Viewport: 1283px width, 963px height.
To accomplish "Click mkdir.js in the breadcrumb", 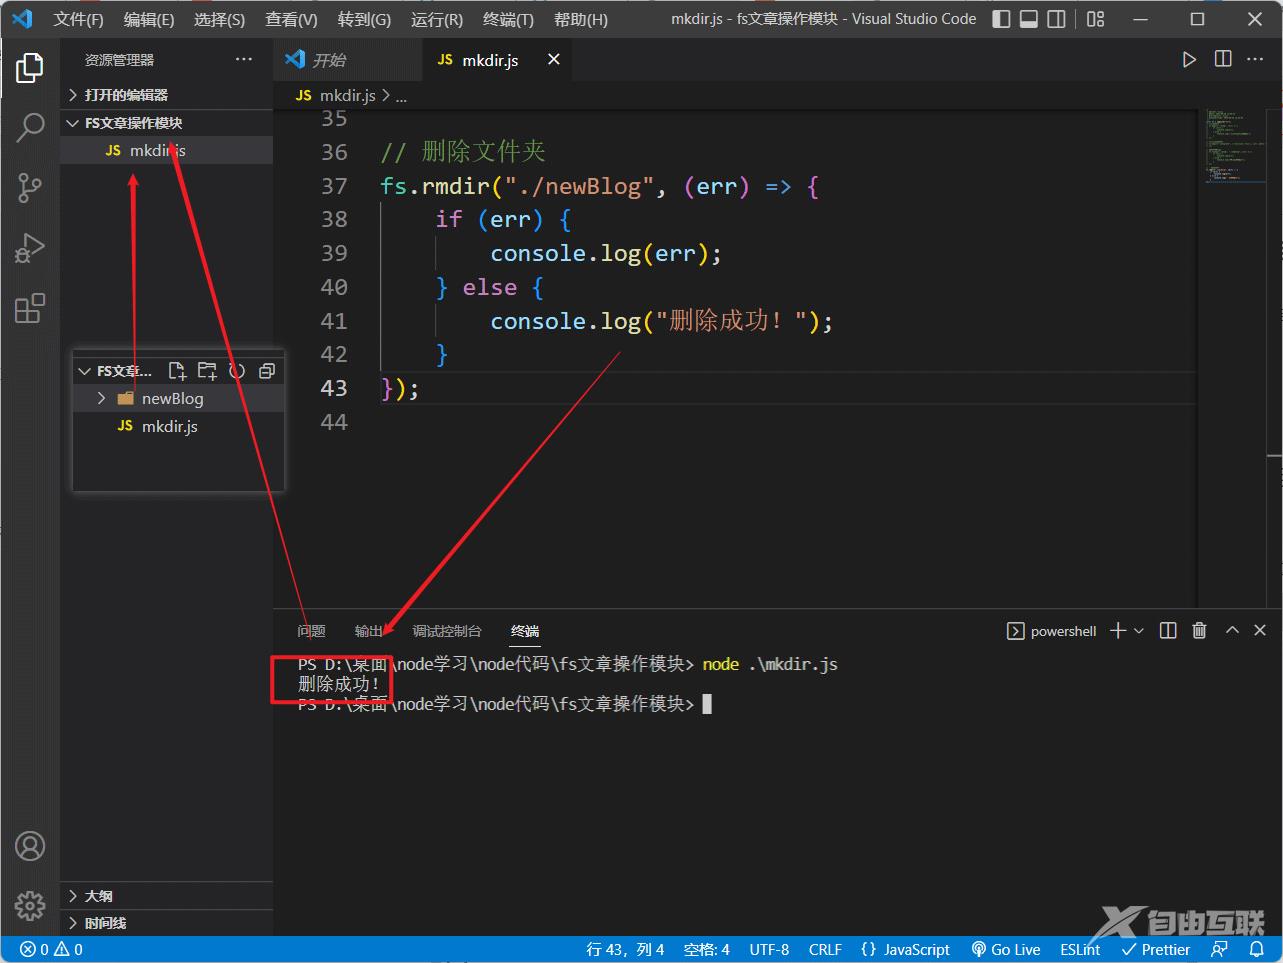I will [x=347, y=96].
